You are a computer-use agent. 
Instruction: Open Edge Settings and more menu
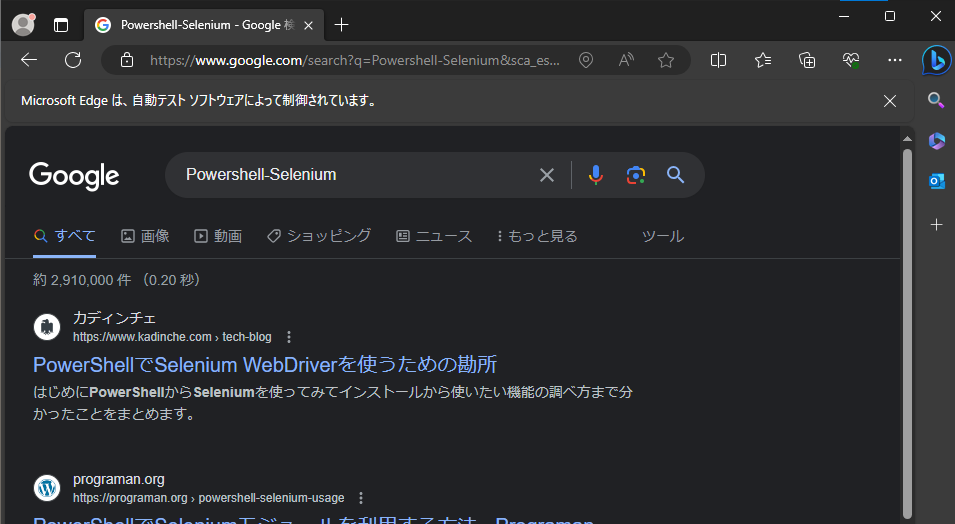(895, 60)
